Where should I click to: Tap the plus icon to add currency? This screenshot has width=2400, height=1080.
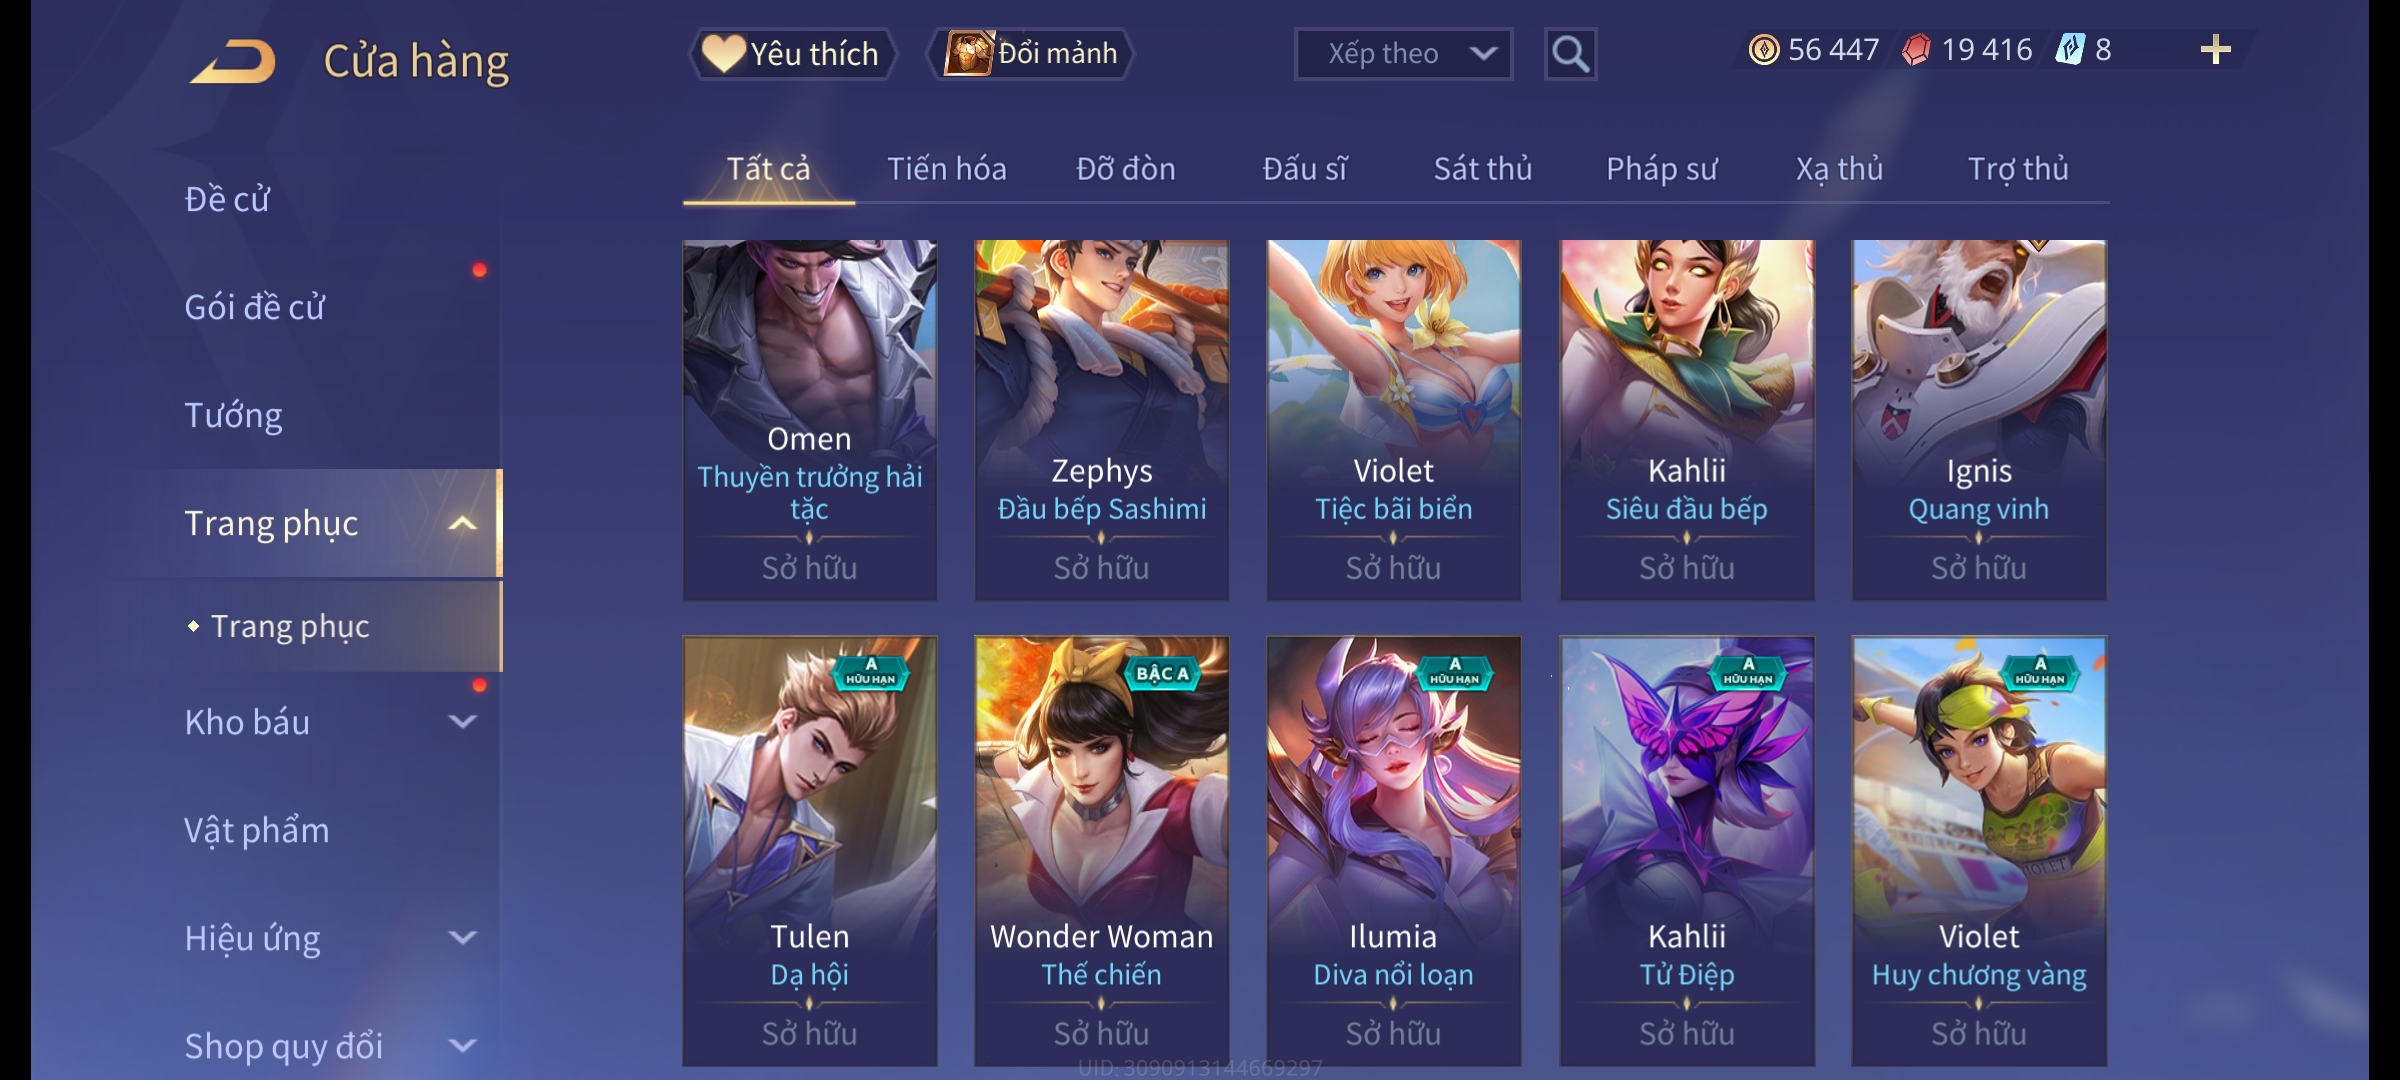point(2215,50)
